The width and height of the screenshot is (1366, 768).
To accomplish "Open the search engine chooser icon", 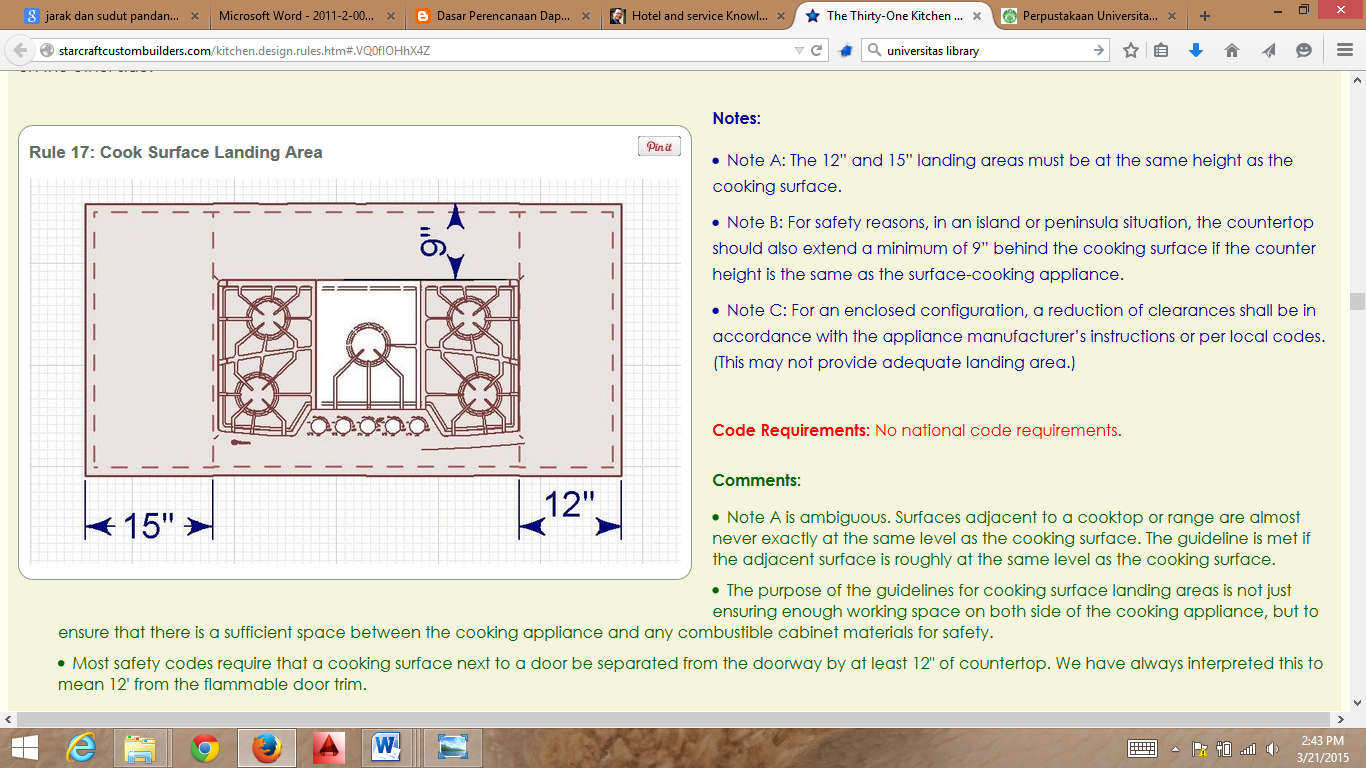I will click(875, 50).
